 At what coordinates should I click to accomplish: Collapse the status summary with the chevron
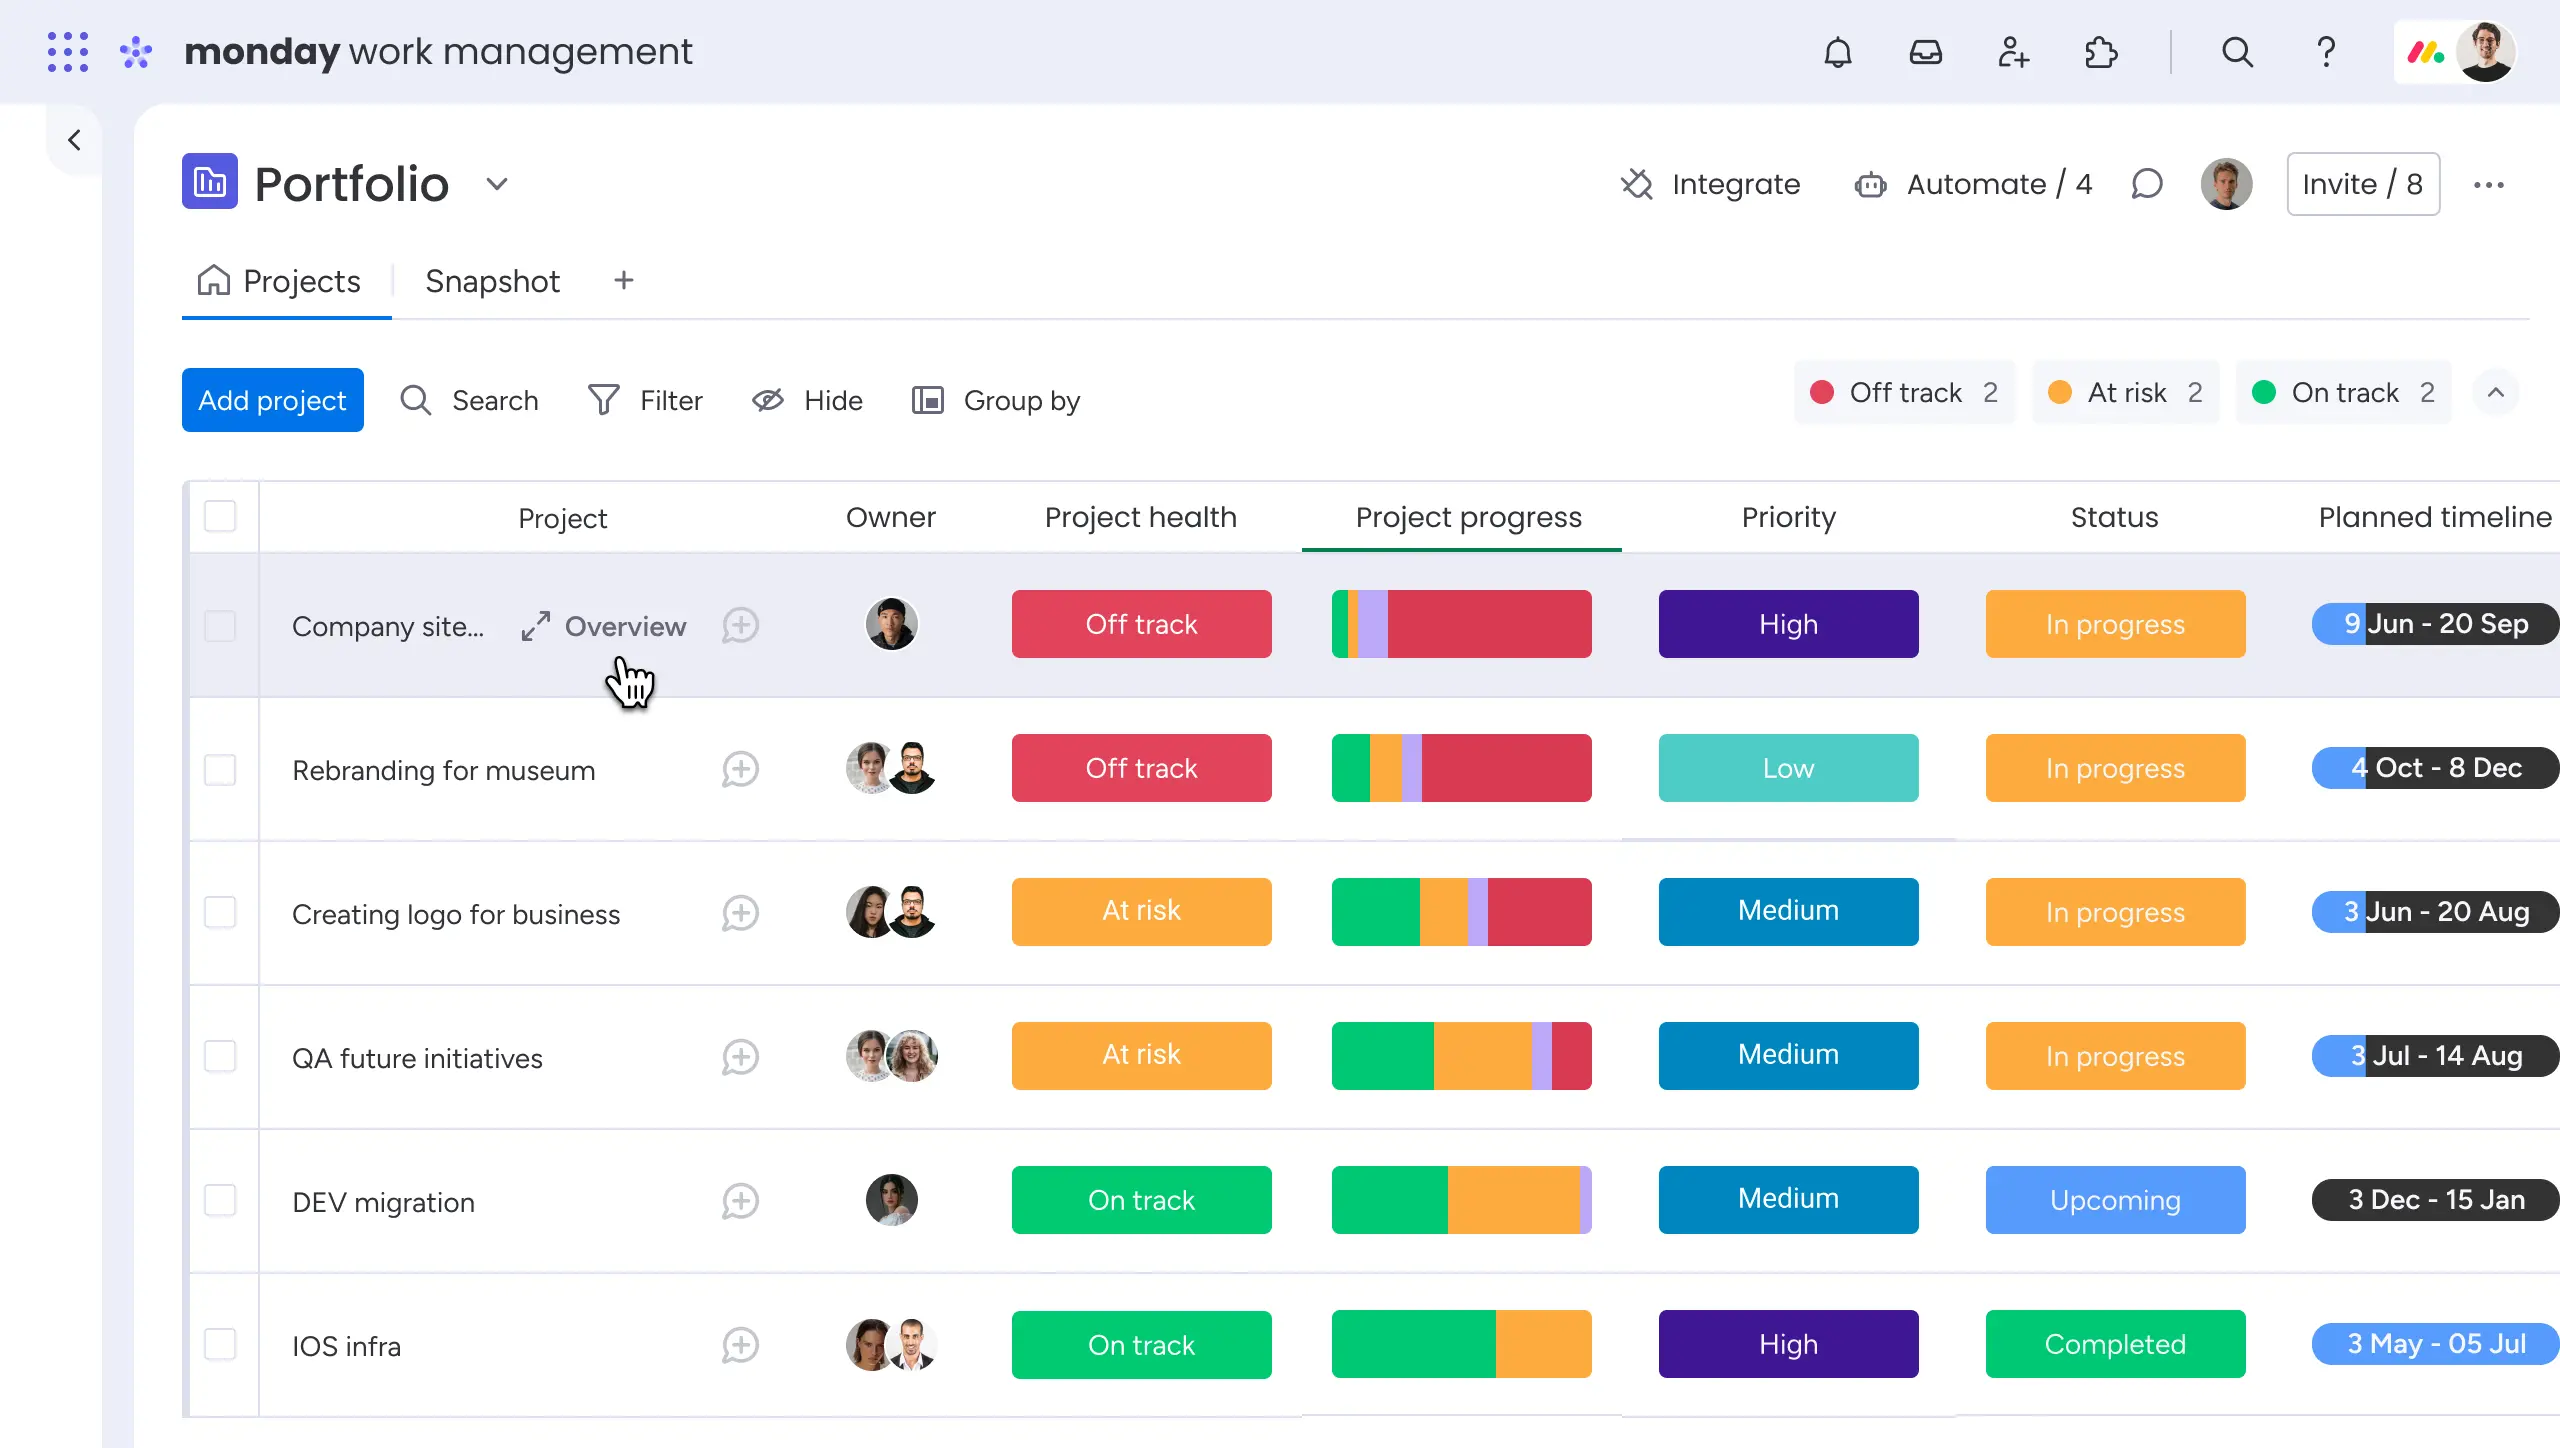tap(2497, 392)
